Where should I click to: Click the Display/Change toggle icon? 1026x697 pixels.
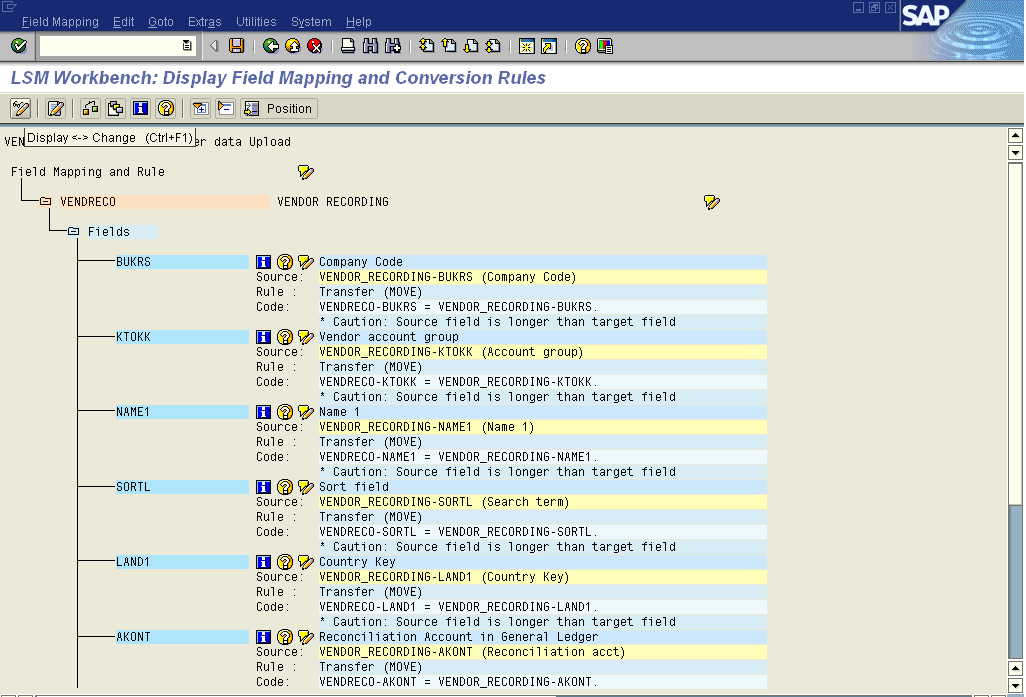pyautogui.click(x=20, y=108)
